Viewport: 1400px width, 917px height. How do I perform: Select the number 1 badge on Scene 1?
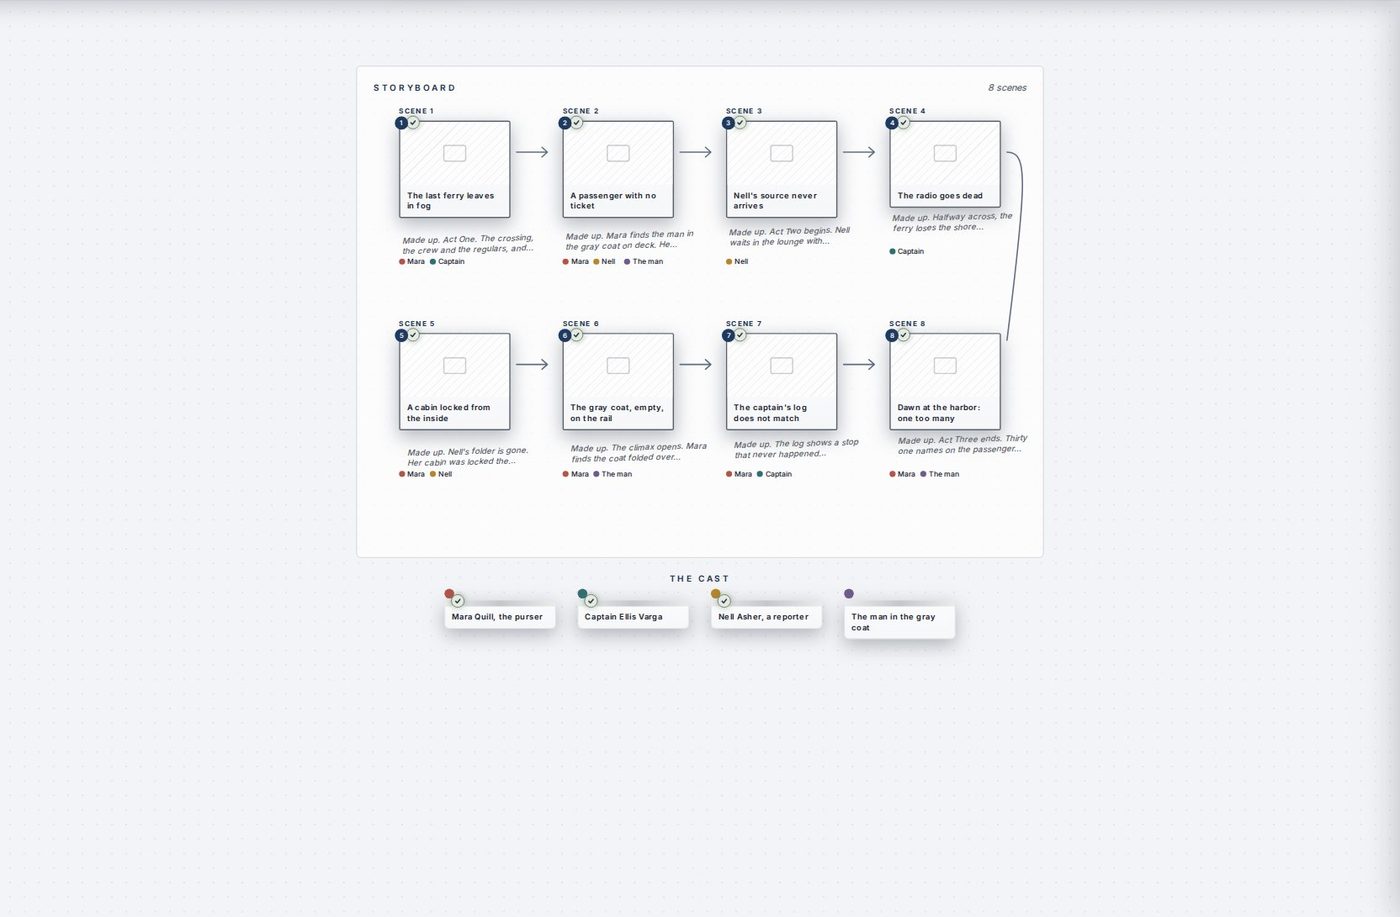coord(401,123)
